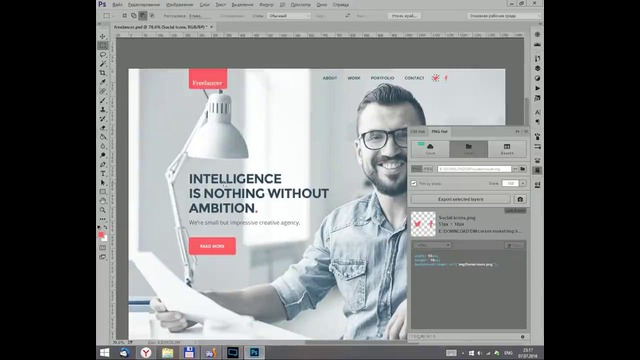The image size is (640, 360).
Task: Click the background color swatch
Action: 105,238
